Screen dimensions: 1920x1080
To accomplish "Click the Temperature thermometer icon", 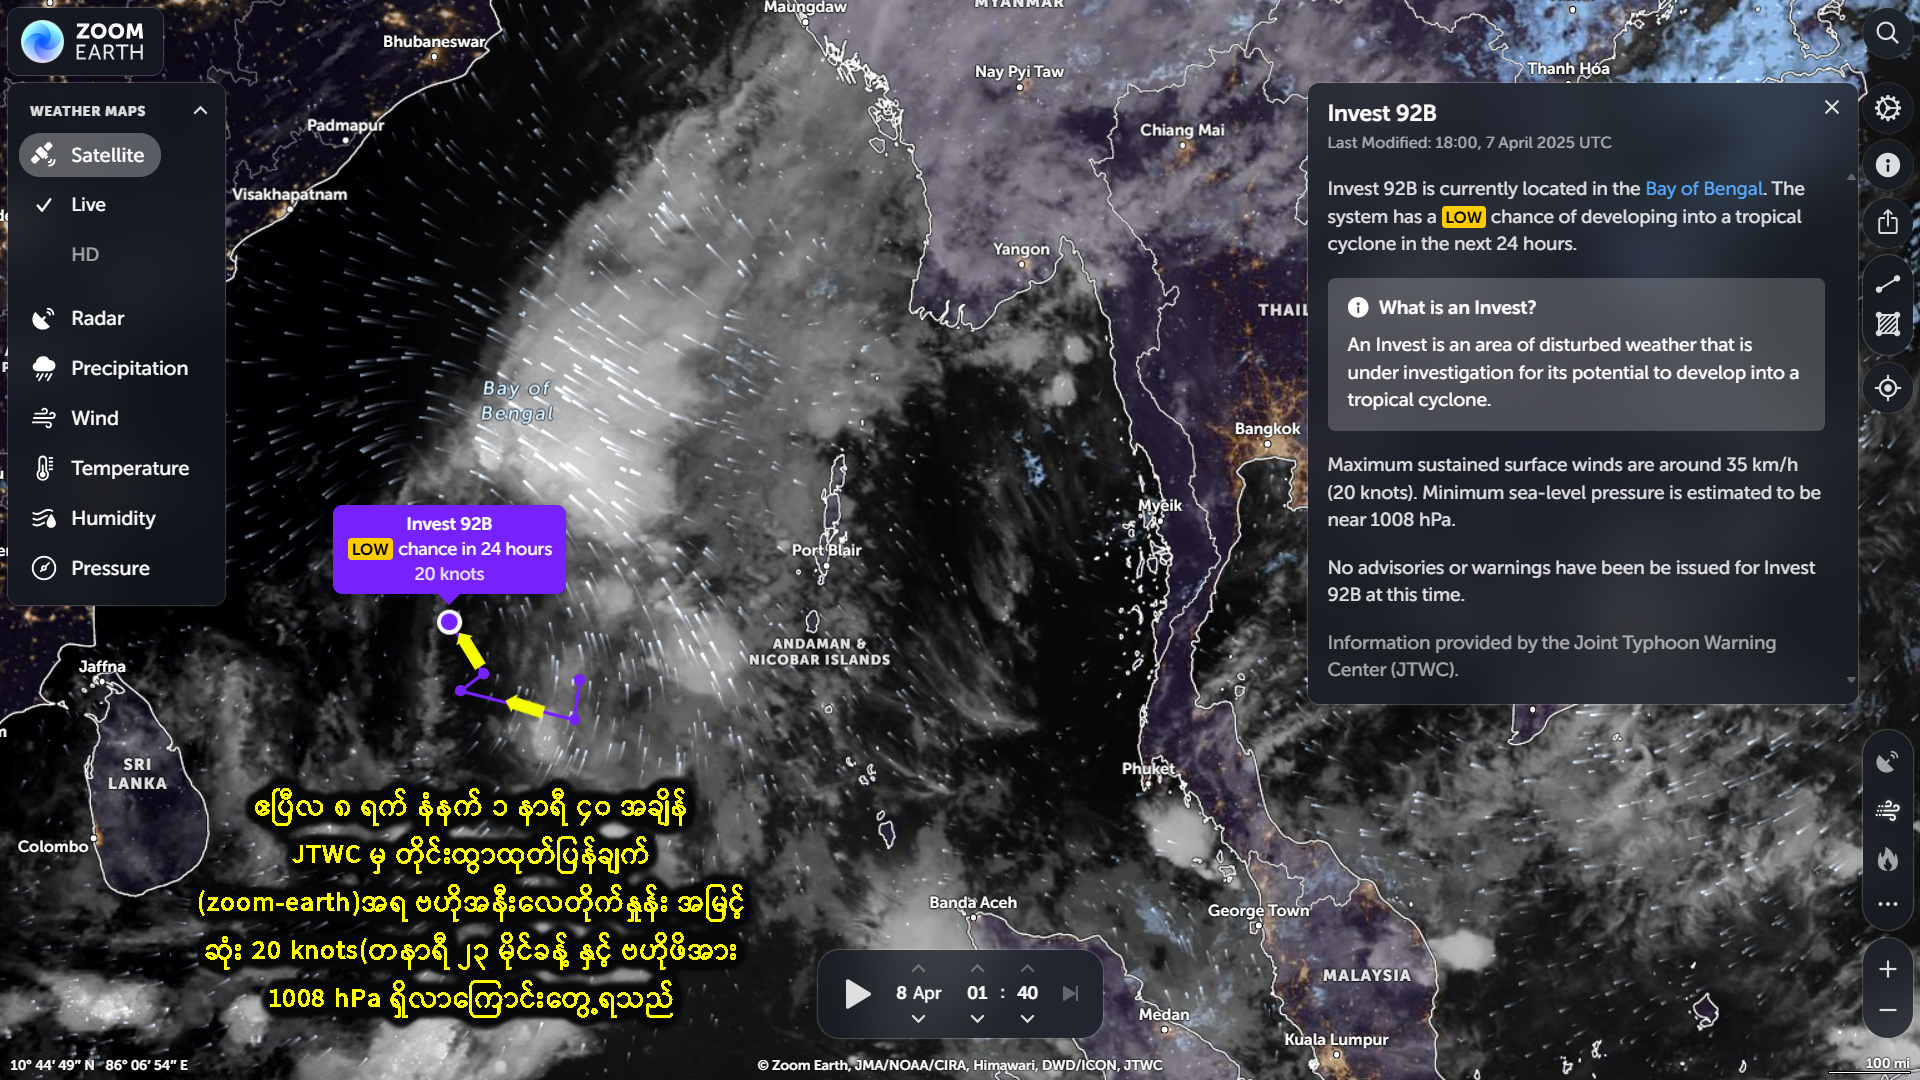I will (43, 468).
